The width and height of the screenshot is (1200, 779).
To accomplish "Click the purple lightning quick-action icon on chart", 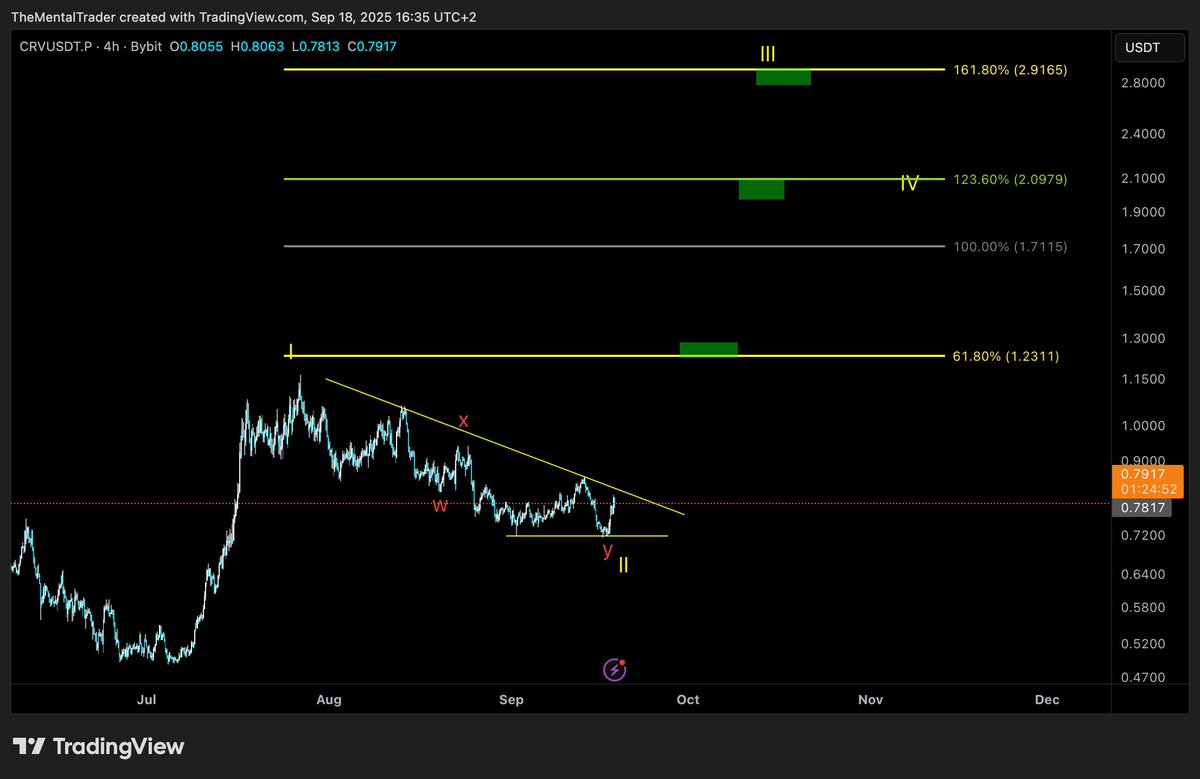I will tap(614, 669).
